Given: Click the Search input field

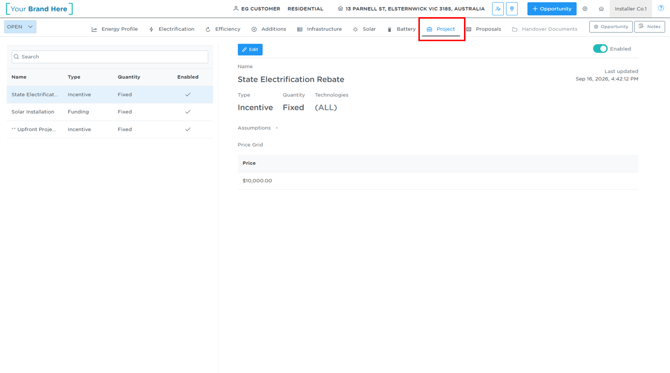Looking at the screenshot, I should coord(110,56).
